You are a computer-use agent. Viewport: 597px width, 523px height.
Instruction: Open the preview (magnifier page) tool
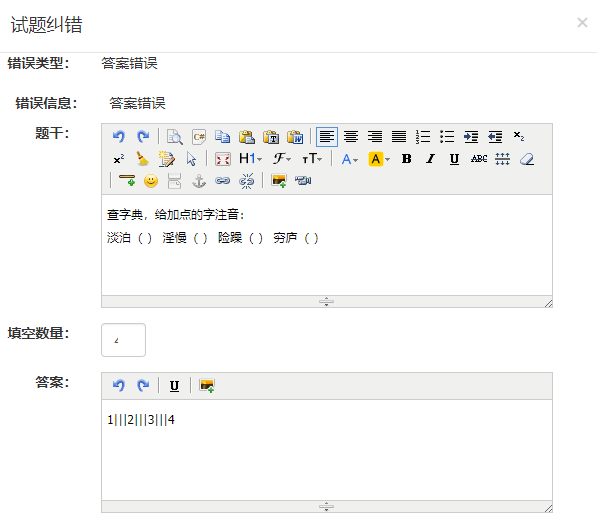point(175,136)
